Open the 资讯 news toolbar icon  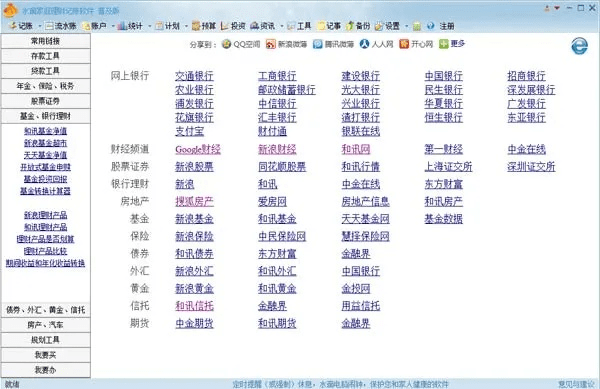tap(254, 26)
